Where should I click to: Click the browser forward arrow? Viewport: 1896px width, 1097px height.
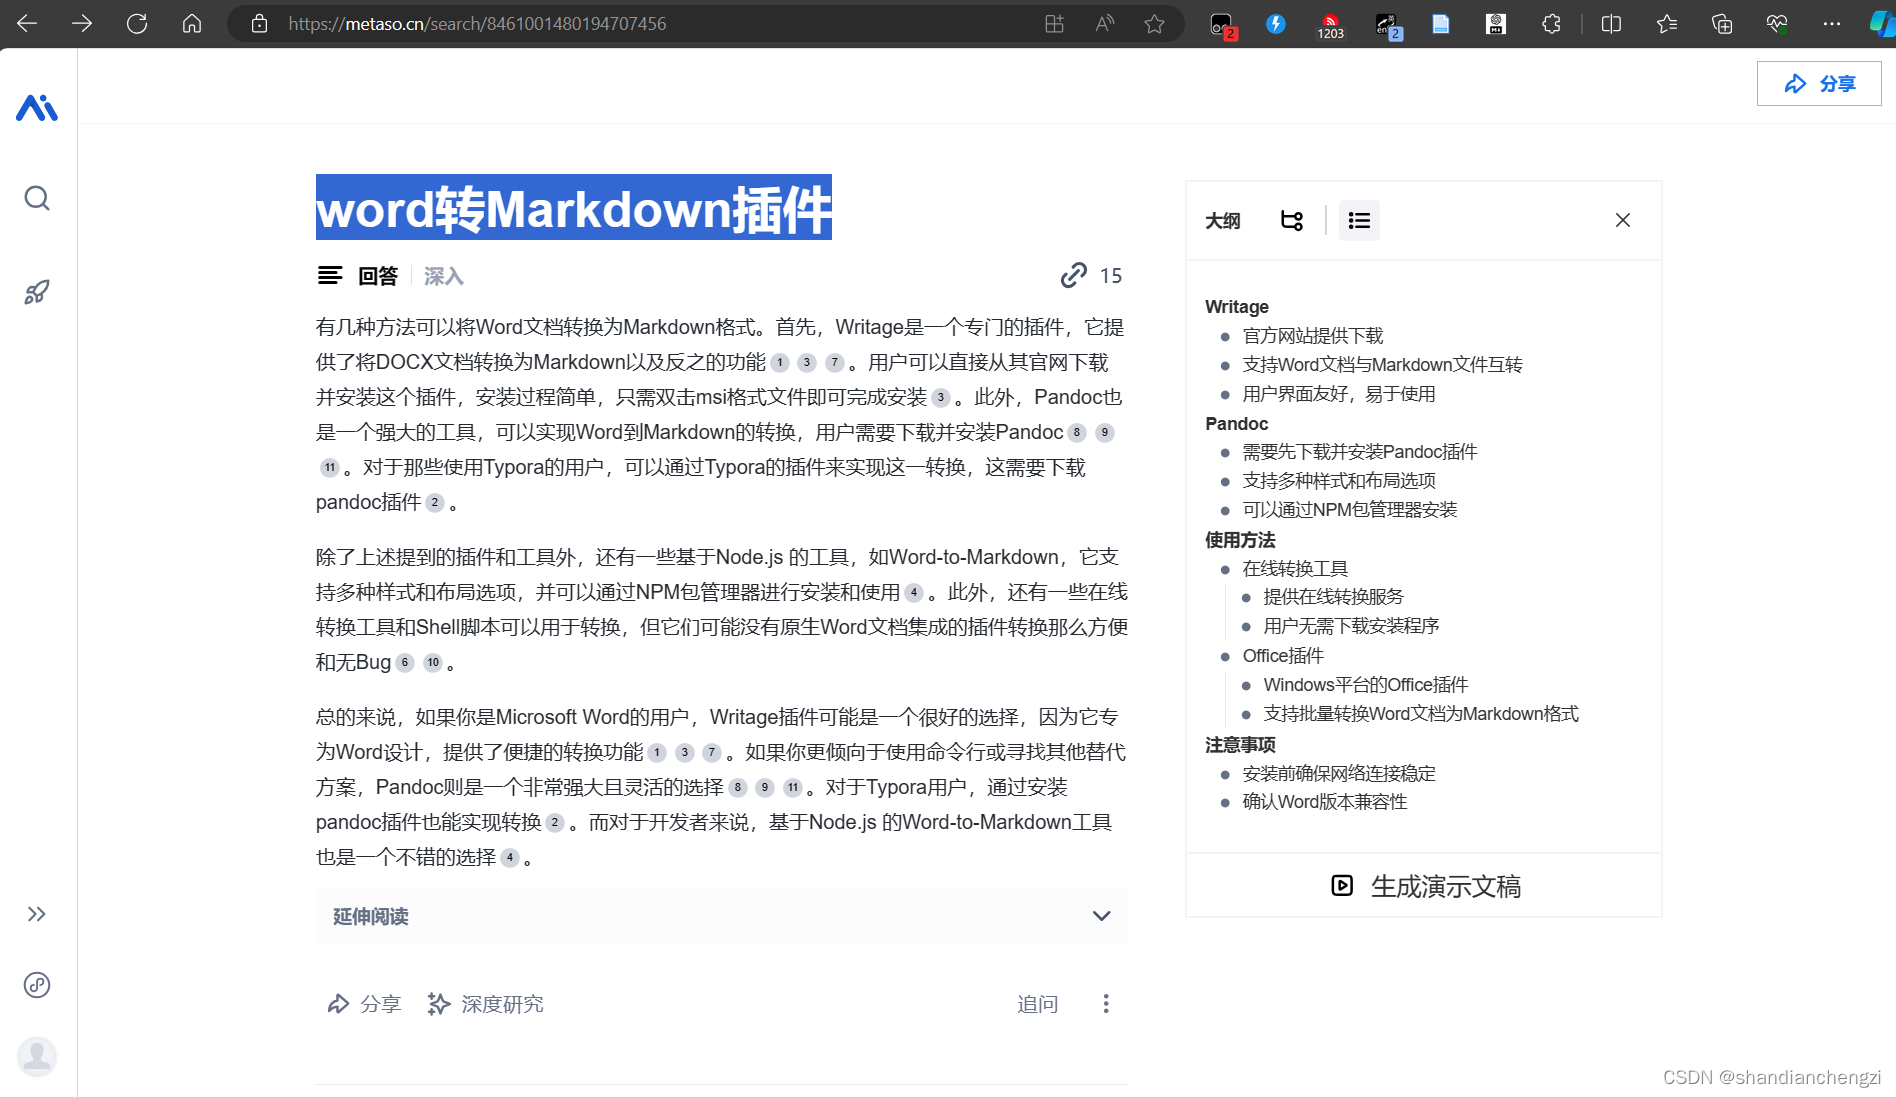coord(82,23)
